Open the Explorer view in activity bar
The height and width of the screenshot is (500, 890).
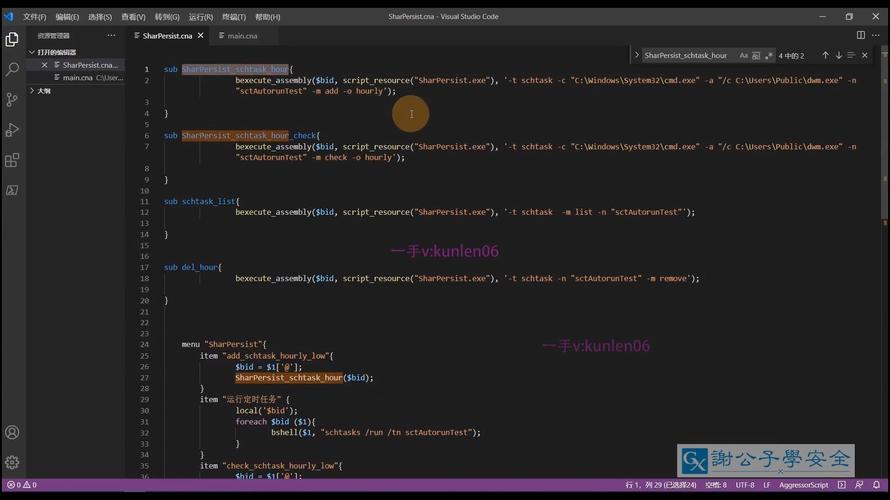(x=12, y=39)
